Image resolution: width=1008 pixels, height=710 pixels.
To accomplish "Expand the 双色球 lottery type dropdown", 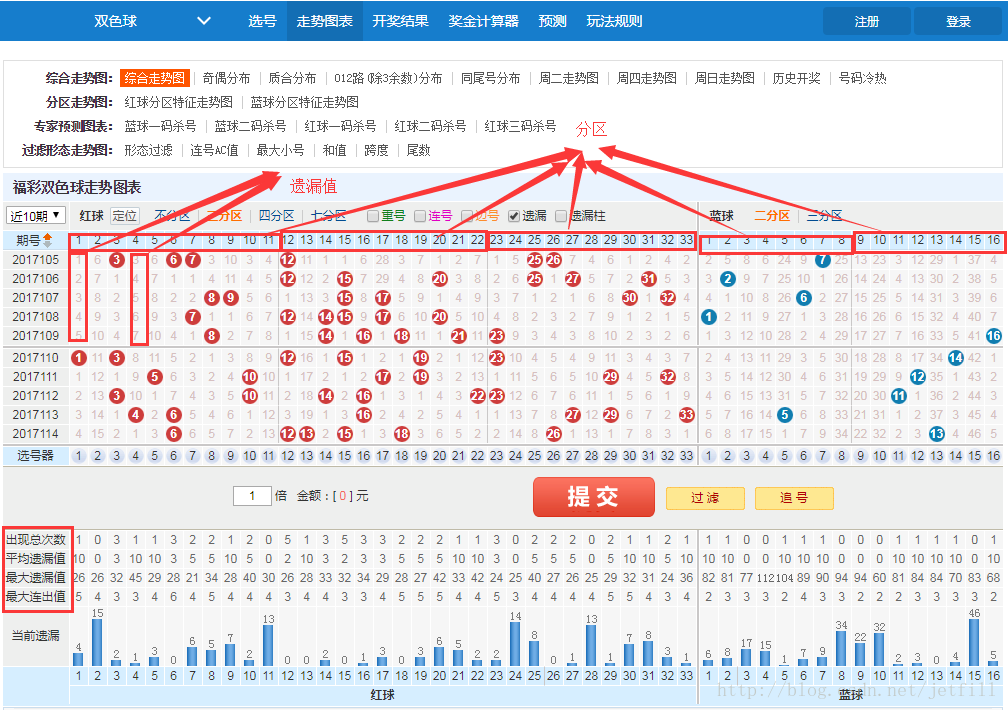I will pos(204,21).
